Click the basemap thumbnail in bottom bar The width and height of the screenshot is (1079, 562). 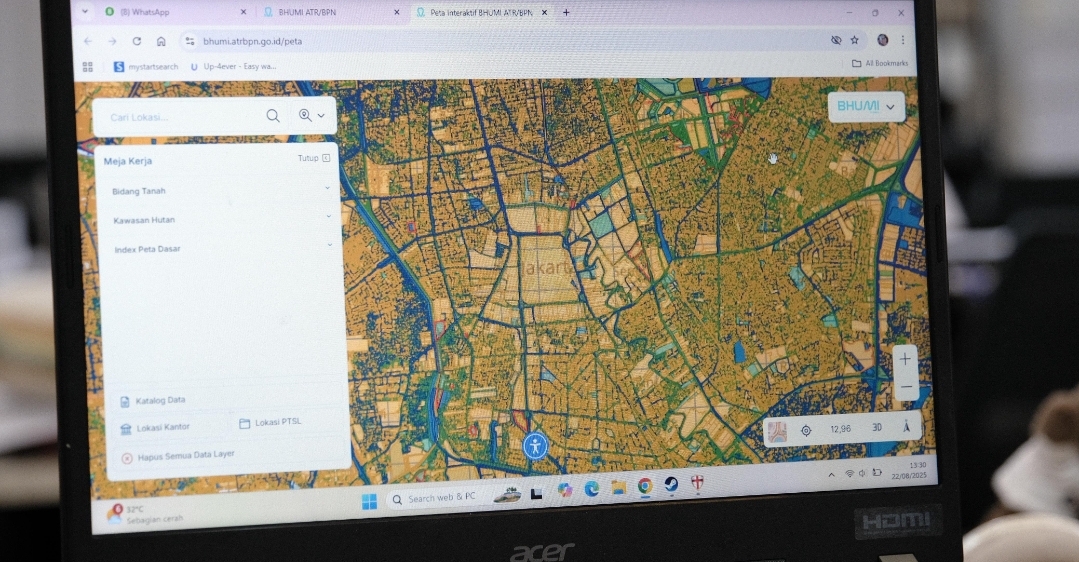click(x=778, y=432)
